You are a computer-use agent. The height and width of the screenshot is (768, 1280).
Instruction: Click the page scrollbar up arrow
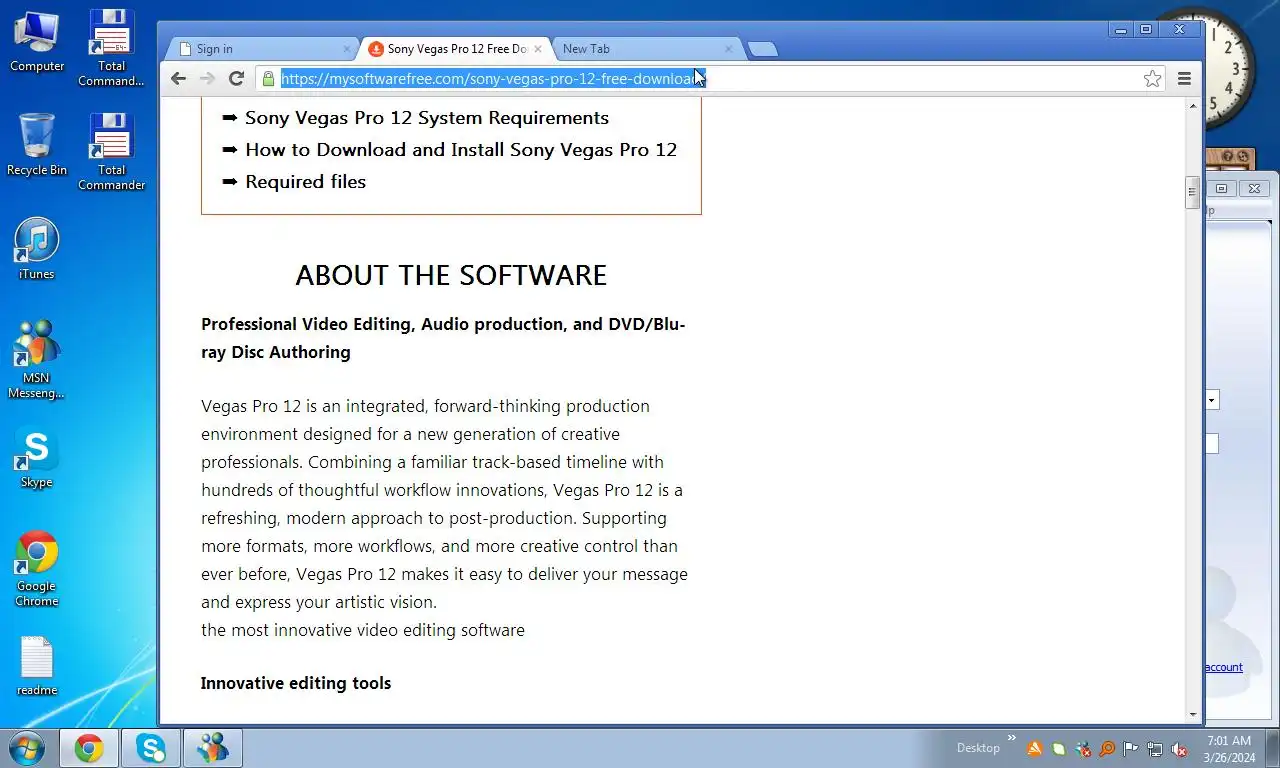[x=1192, y=105]
